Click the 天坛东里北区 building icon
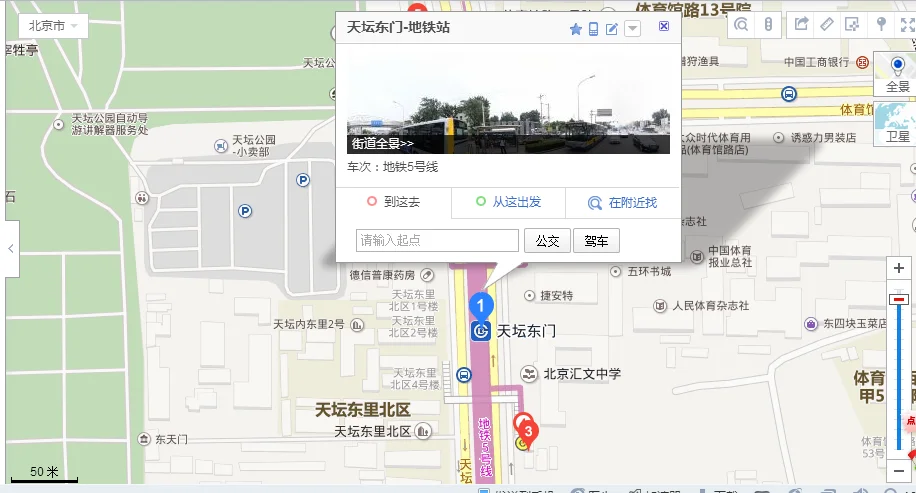916x493 pixels. [423, 431]
